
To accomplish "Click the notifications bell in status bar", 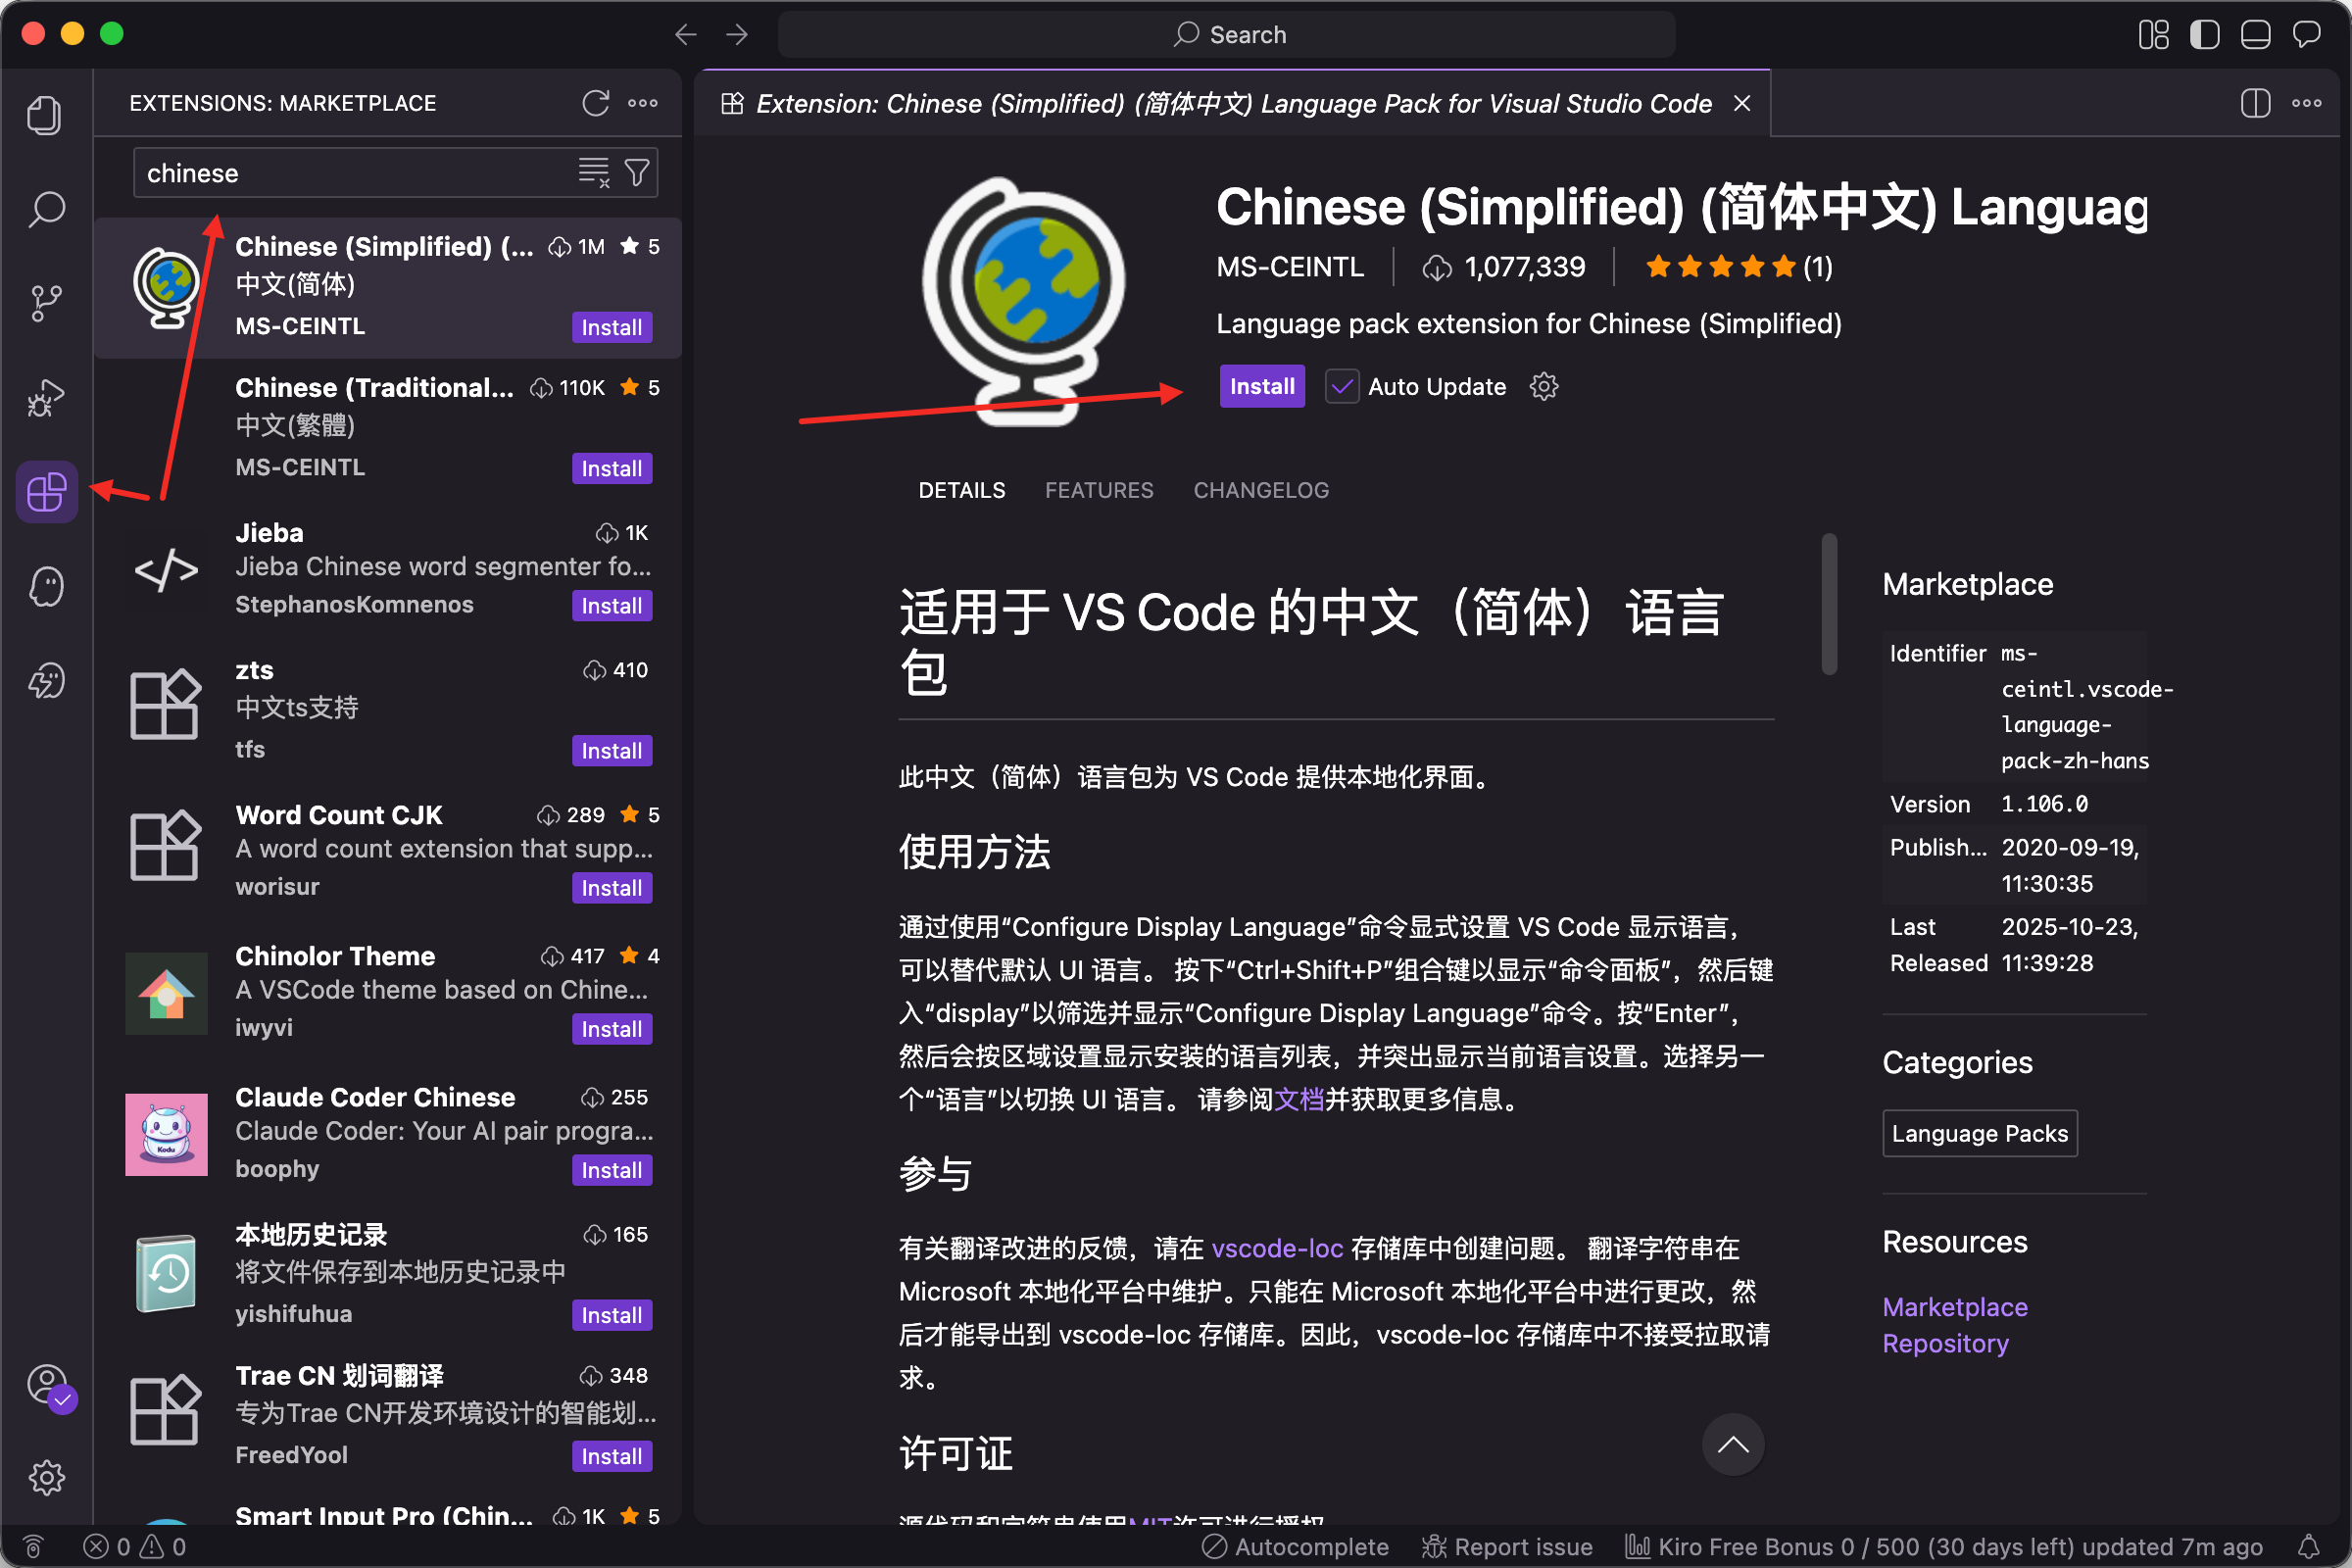I will coord(2308,1546).
